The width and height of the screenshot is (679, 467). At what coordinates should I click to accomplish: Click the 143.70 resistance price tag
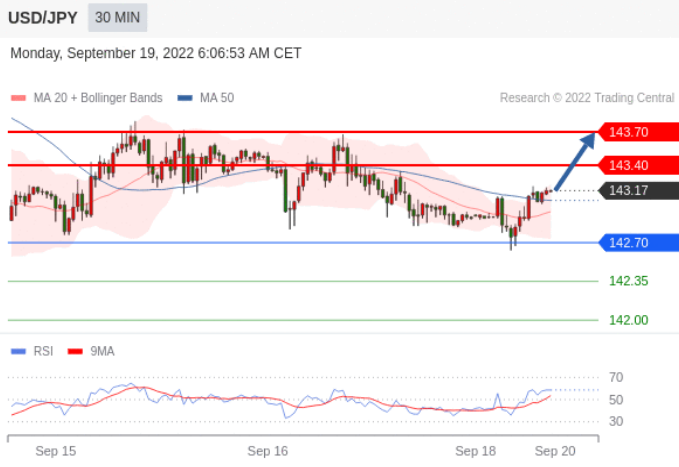pyautogui.click(x=638, y=132)
